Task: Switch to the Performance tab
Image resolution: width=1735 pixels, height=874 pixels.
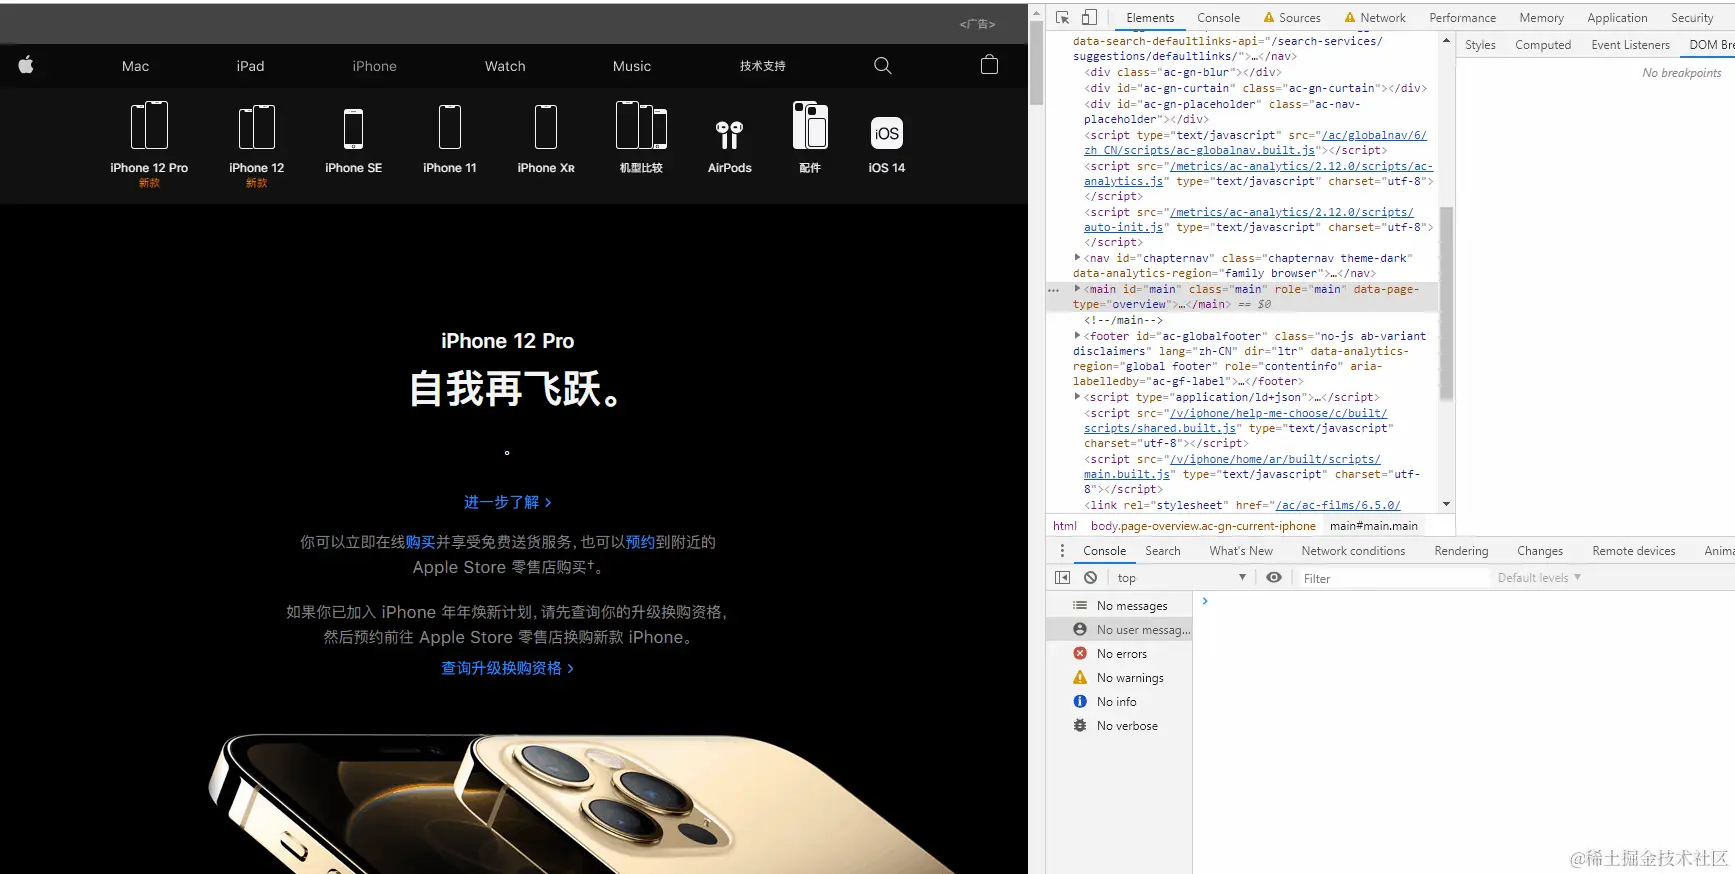Action: point(1462,18)
